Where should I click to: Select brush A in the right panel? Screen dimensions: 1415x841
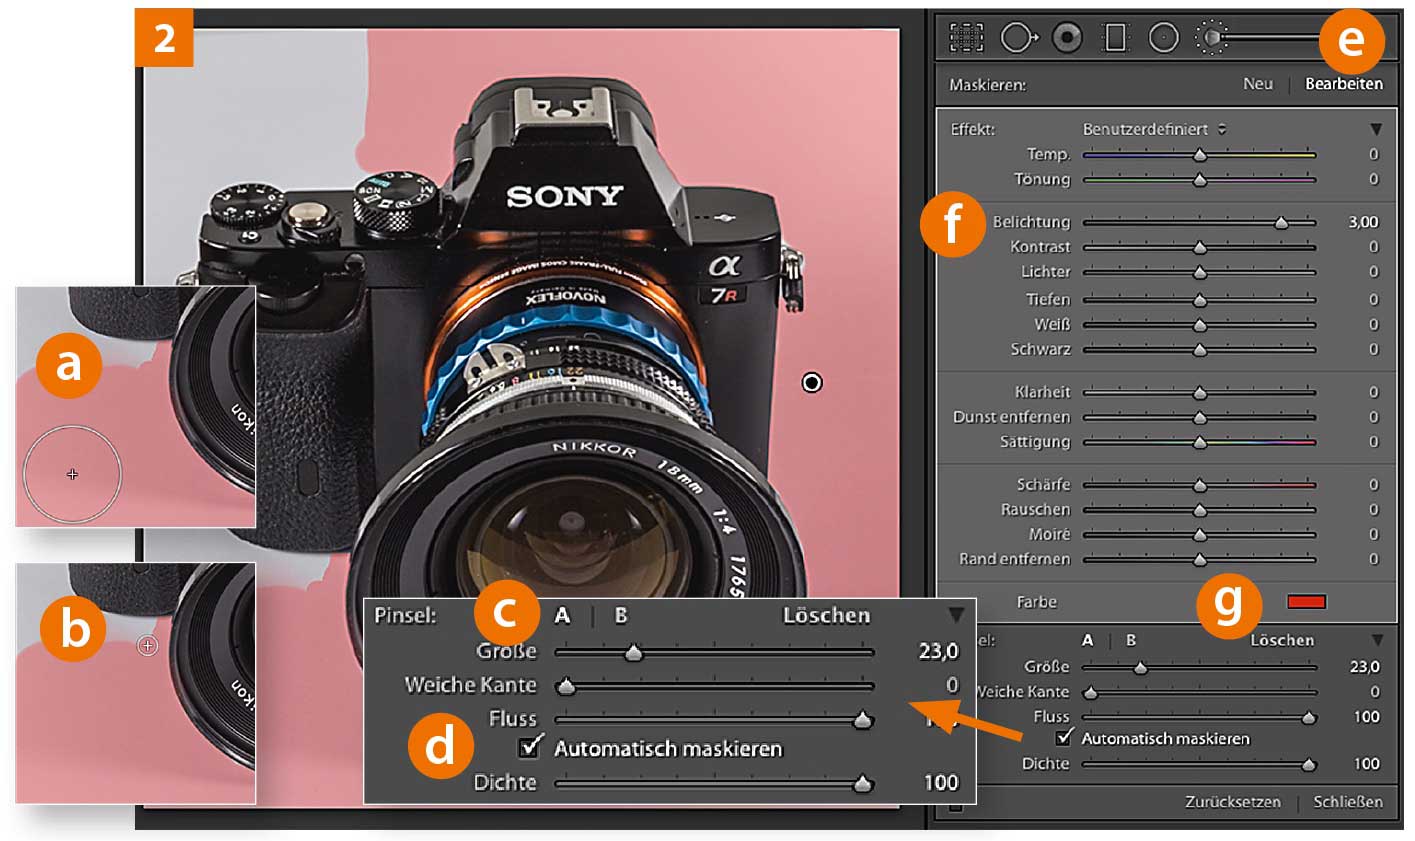[1087, 640]
